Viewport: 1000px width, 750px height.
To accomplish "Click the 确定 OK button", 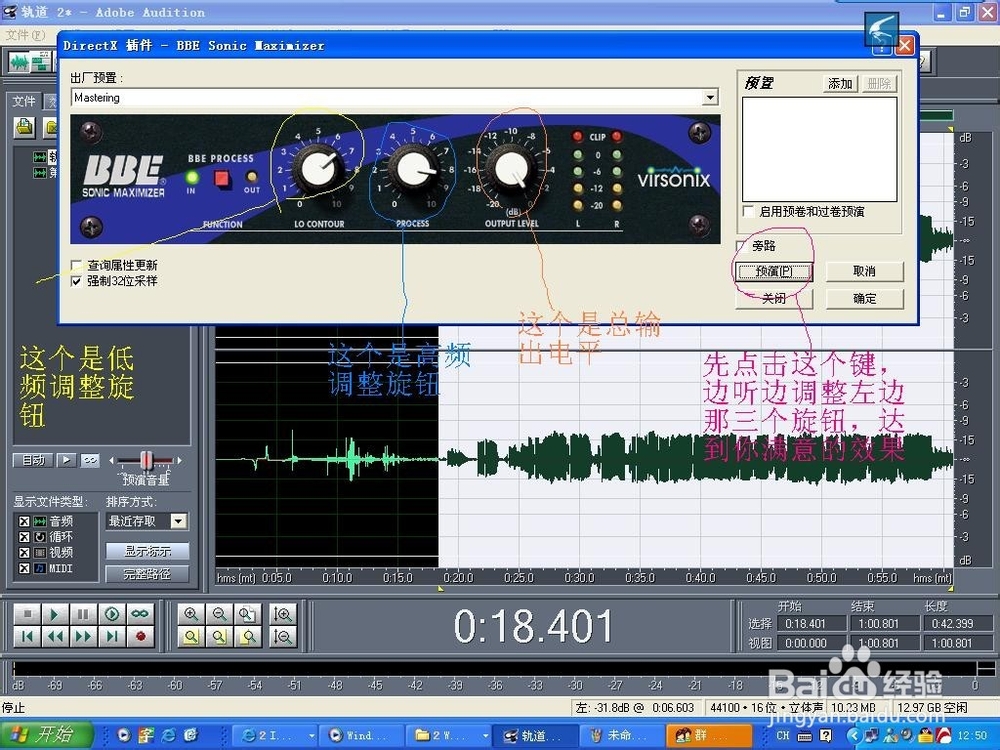I will (865, 298).
